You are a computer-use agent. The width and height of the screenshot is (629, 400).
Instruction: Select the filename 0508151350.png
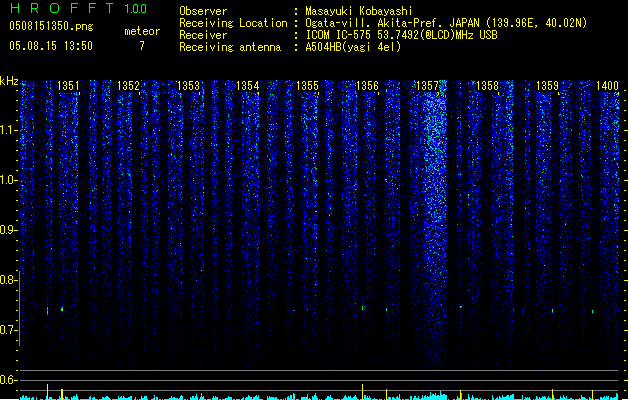[x=51, y=26]
